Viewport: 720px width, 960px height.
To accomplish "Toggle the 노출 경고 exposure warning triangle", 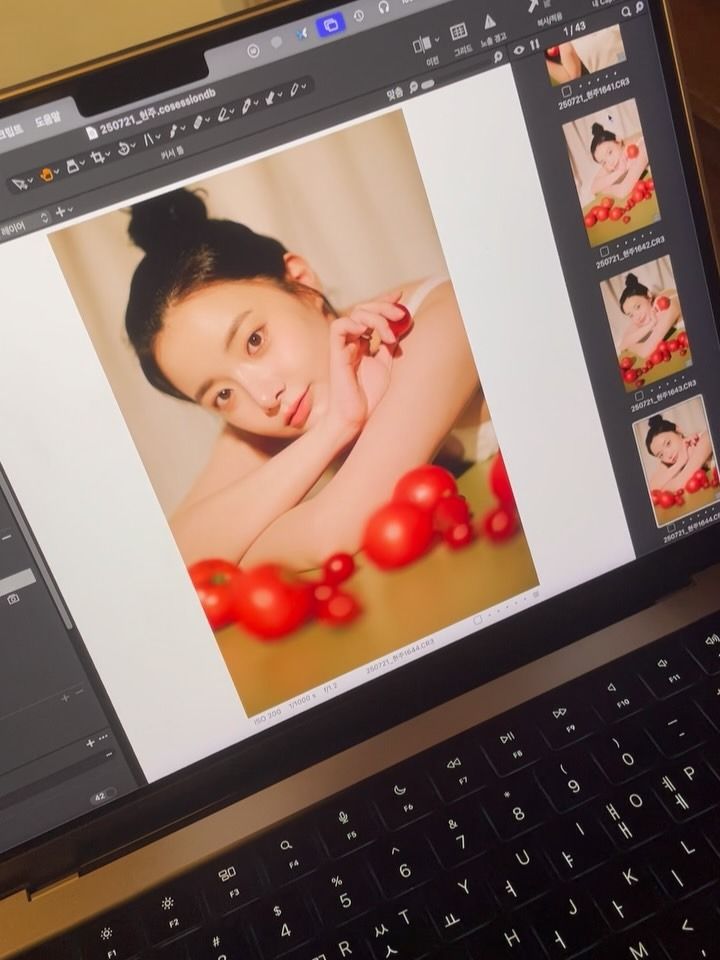I will [x=490, y=21].
